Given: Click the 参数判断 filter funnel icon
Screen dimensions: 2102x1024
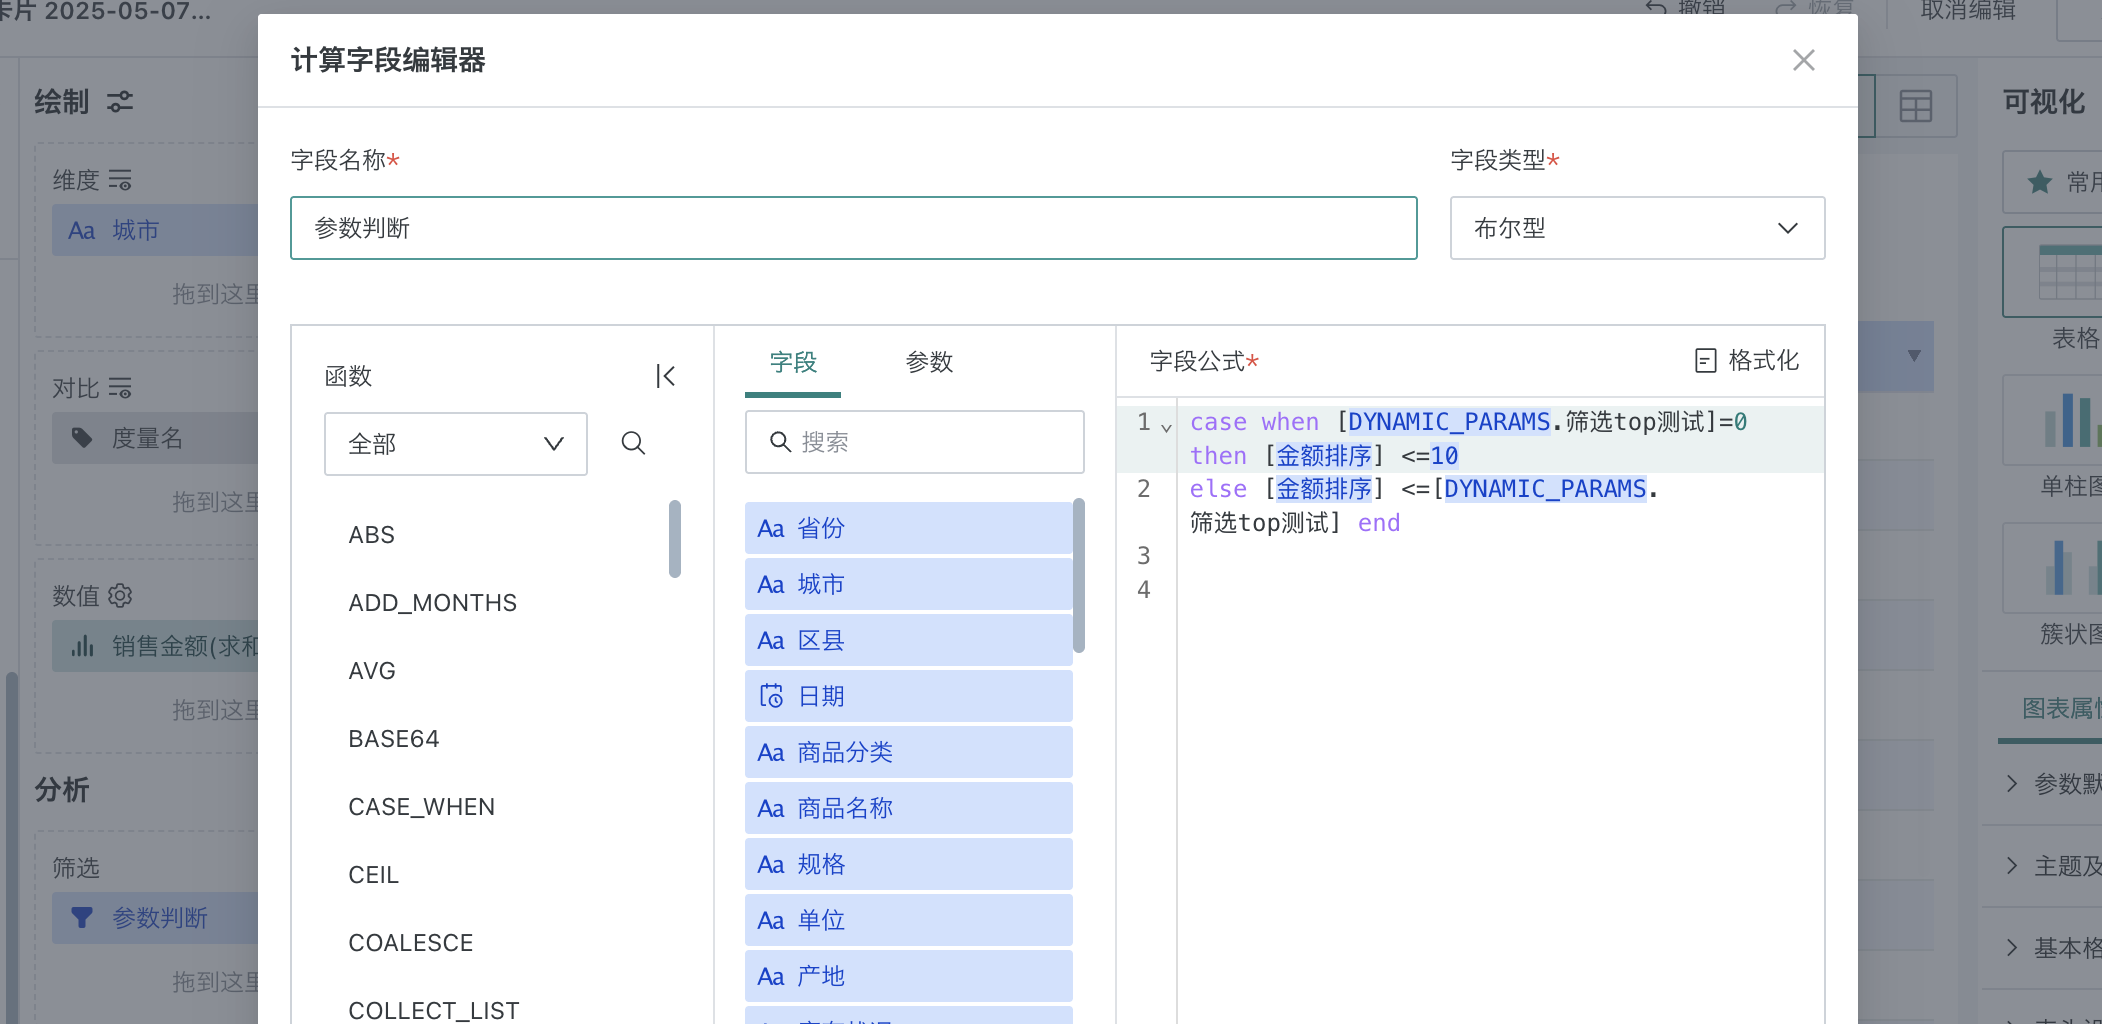Looking at the screenshot, I should 82,918.
